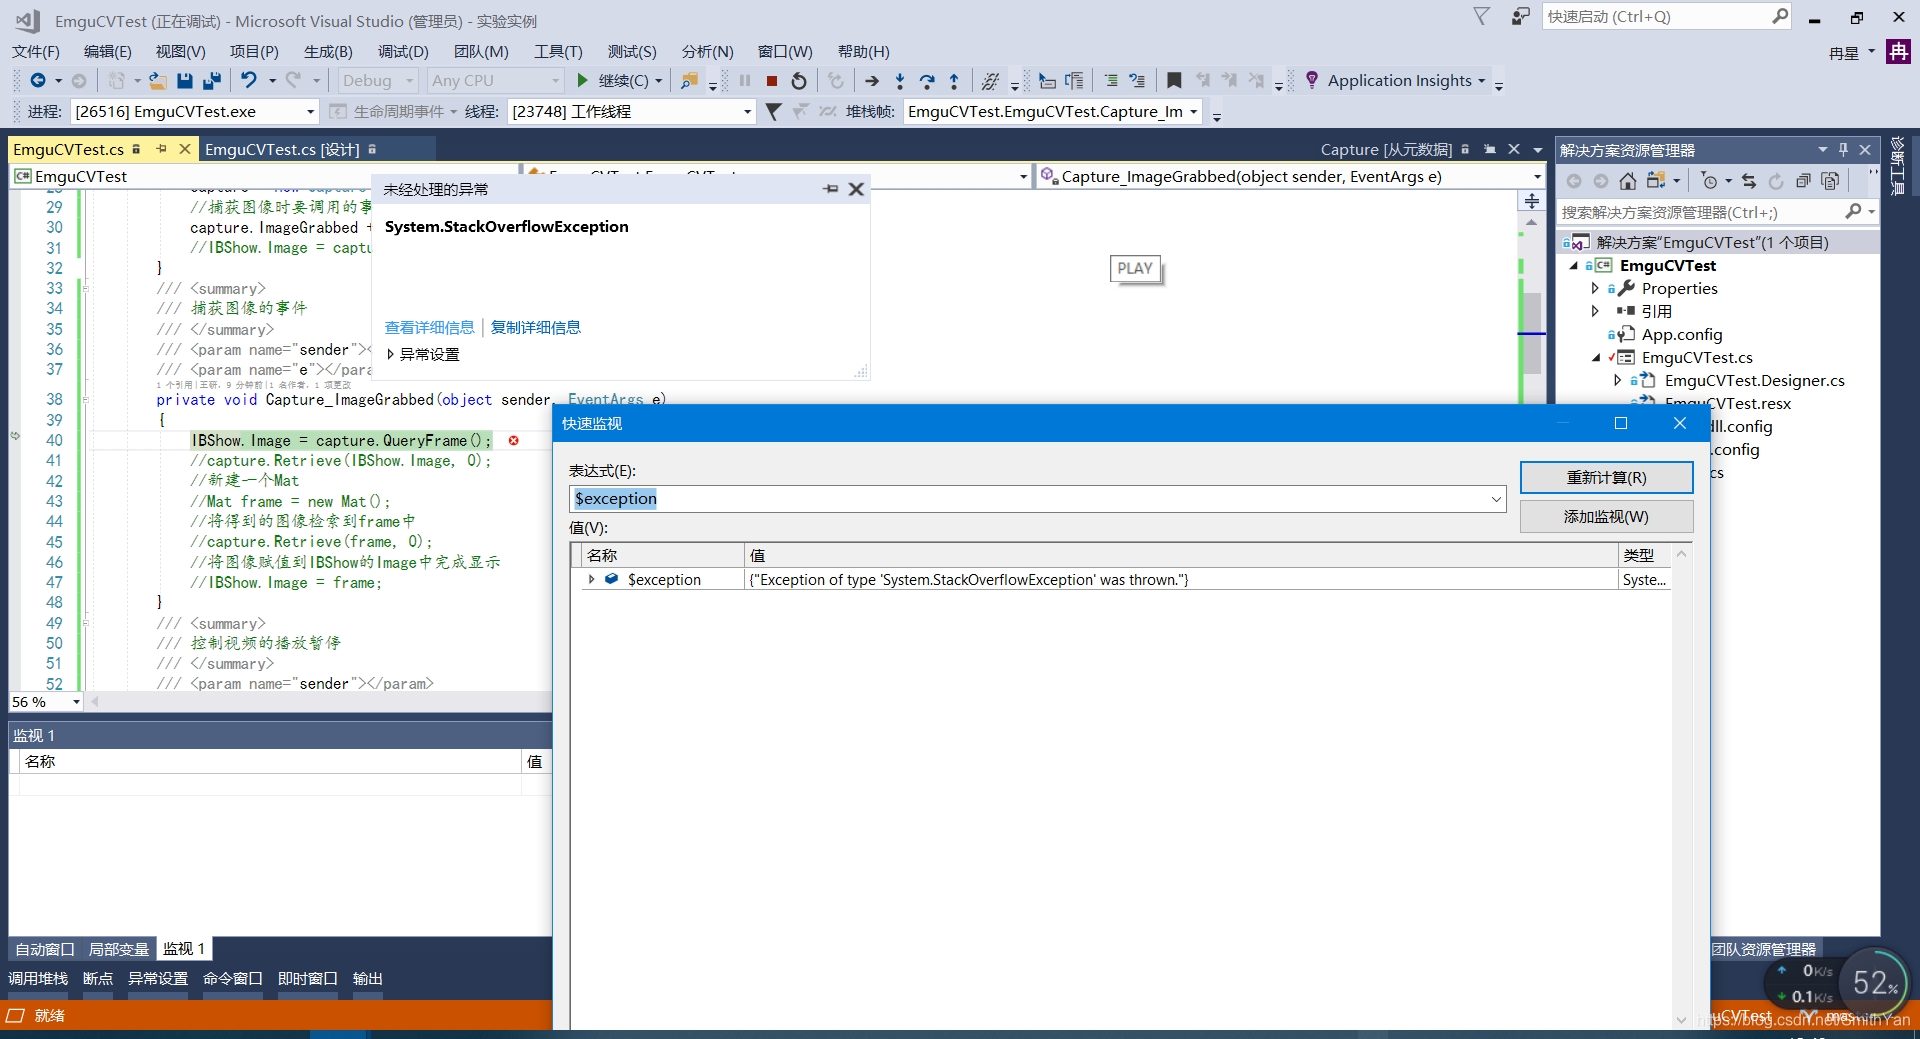Close the unhandled exception popup
The width and height of the screenshot is (1920, 1039).
click(856, 189)
